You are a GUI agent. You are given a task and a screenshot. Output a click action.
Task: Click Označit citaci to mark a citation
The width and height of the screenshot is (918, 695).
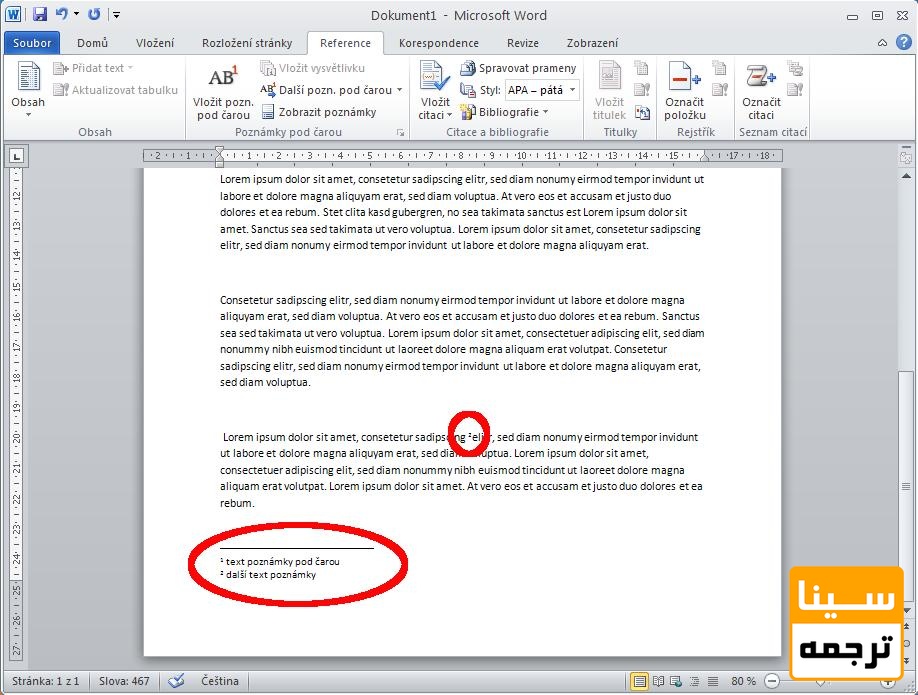tap(761, 91)
